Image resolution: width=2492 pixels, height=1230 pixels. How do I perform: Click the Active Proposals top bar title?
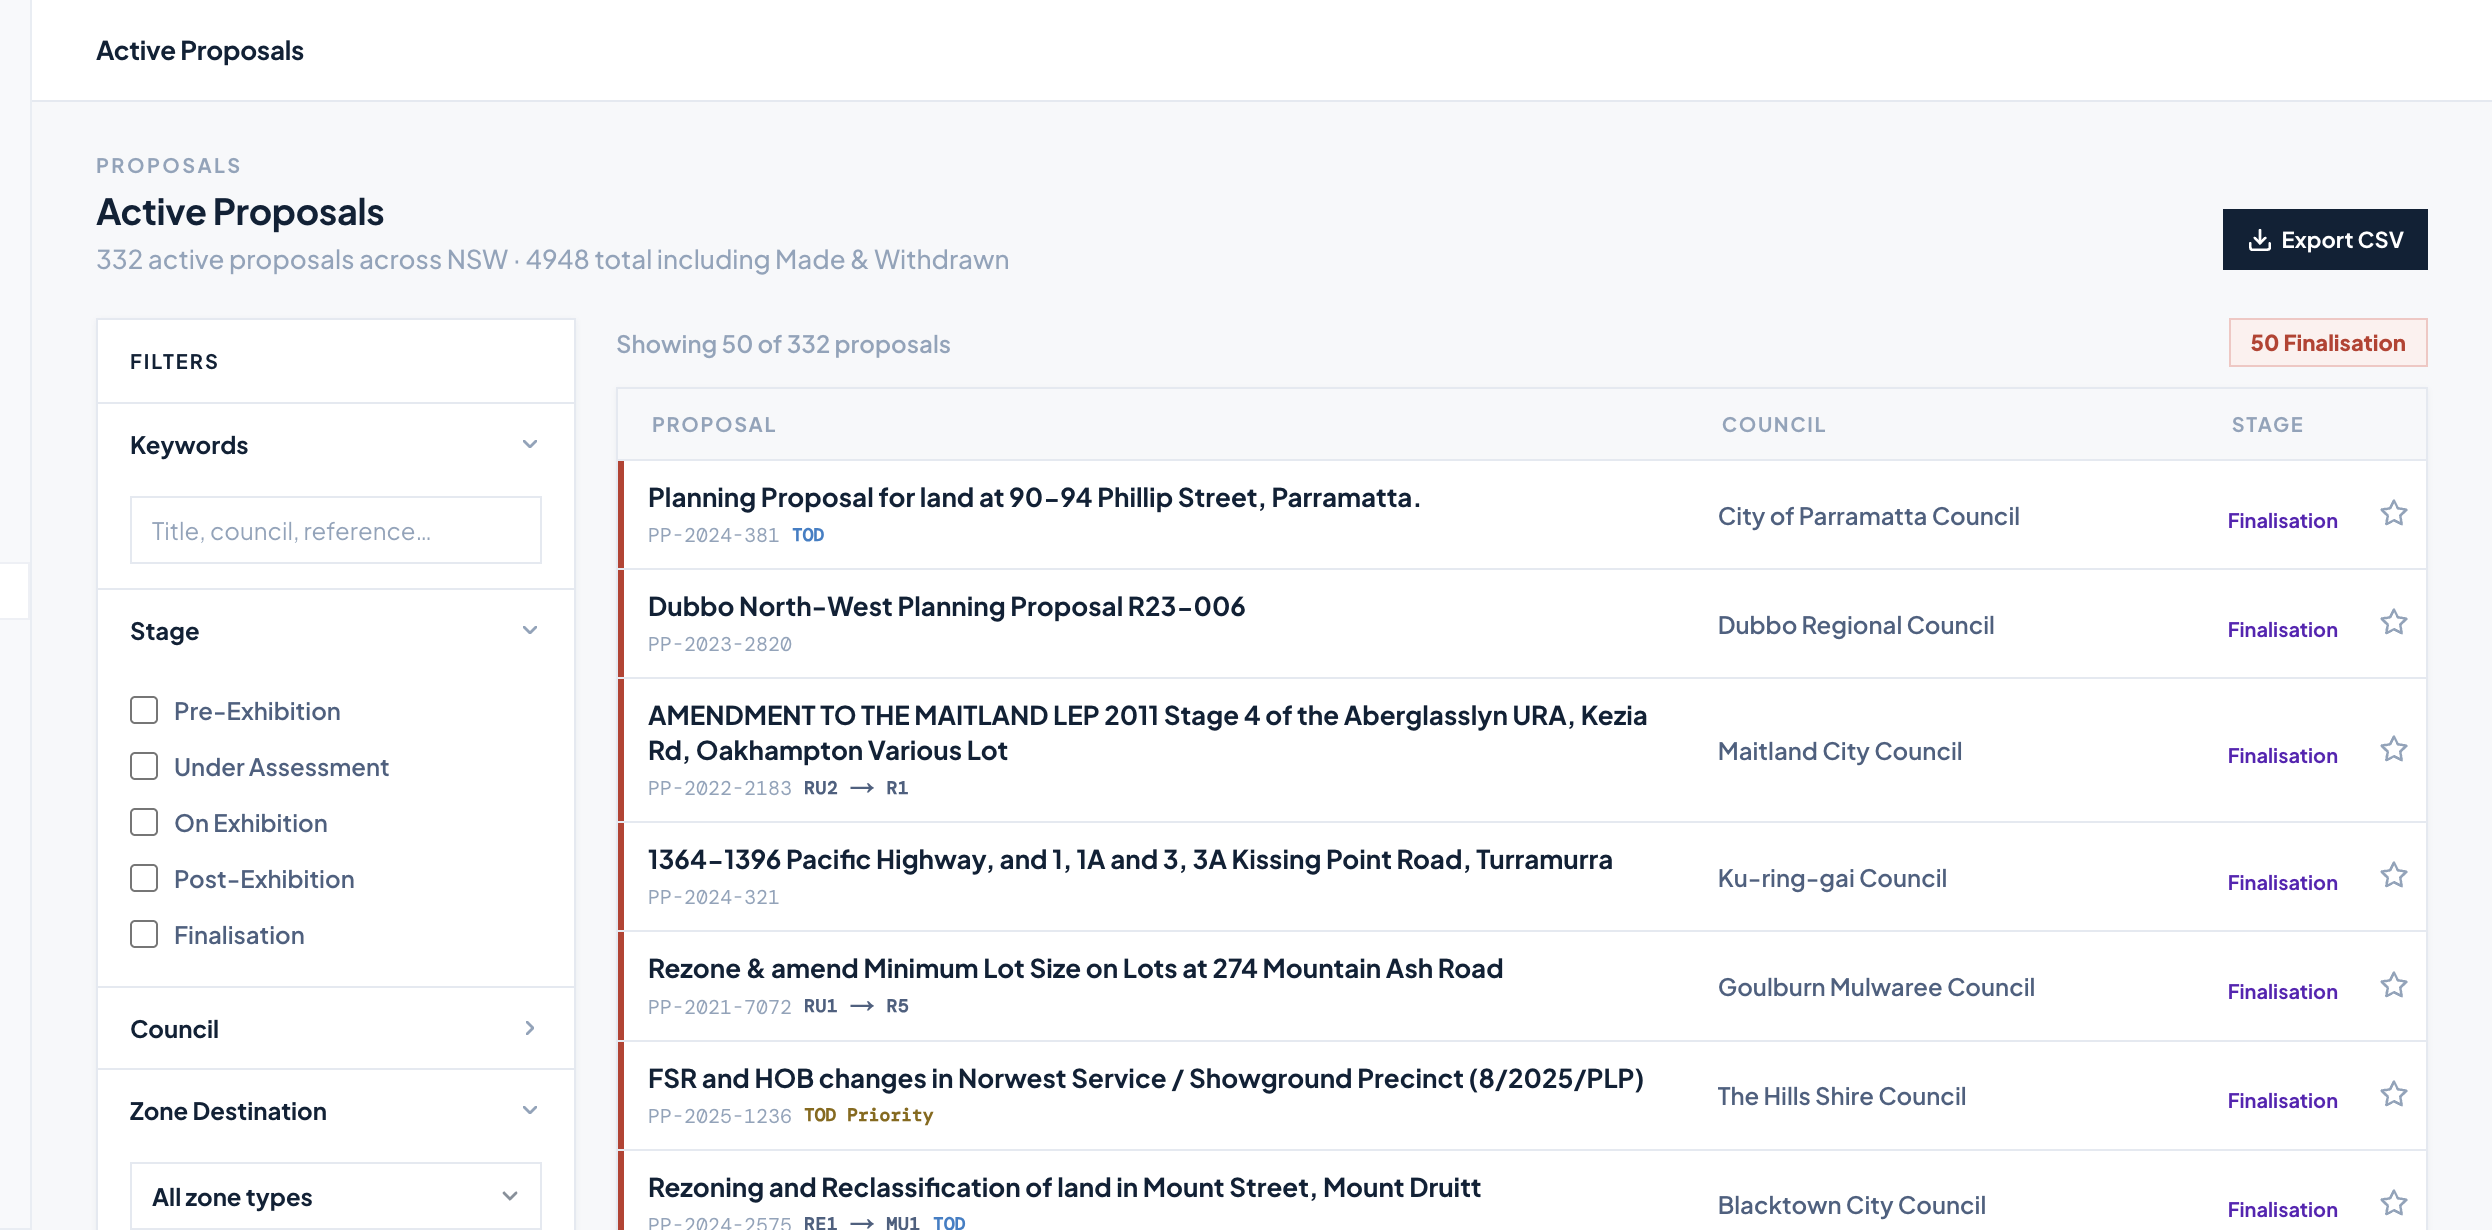point(200,50)
